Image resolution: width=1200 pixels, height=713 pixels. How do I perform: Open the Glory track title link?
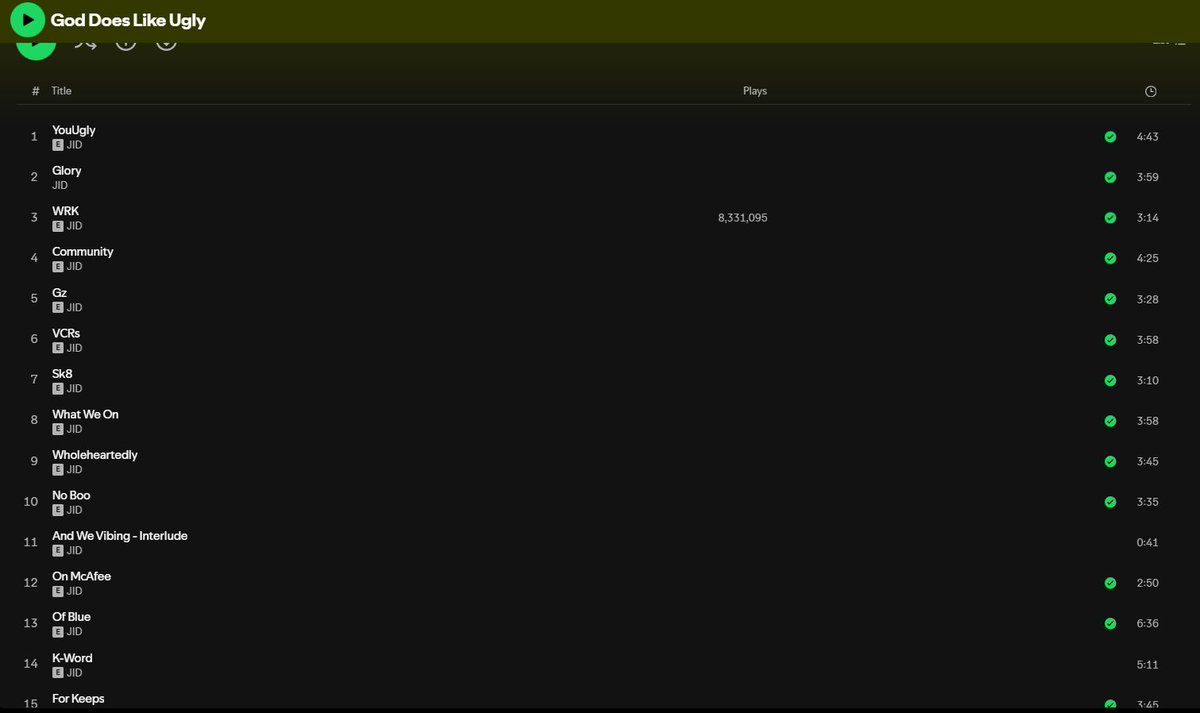pos(67,171)
